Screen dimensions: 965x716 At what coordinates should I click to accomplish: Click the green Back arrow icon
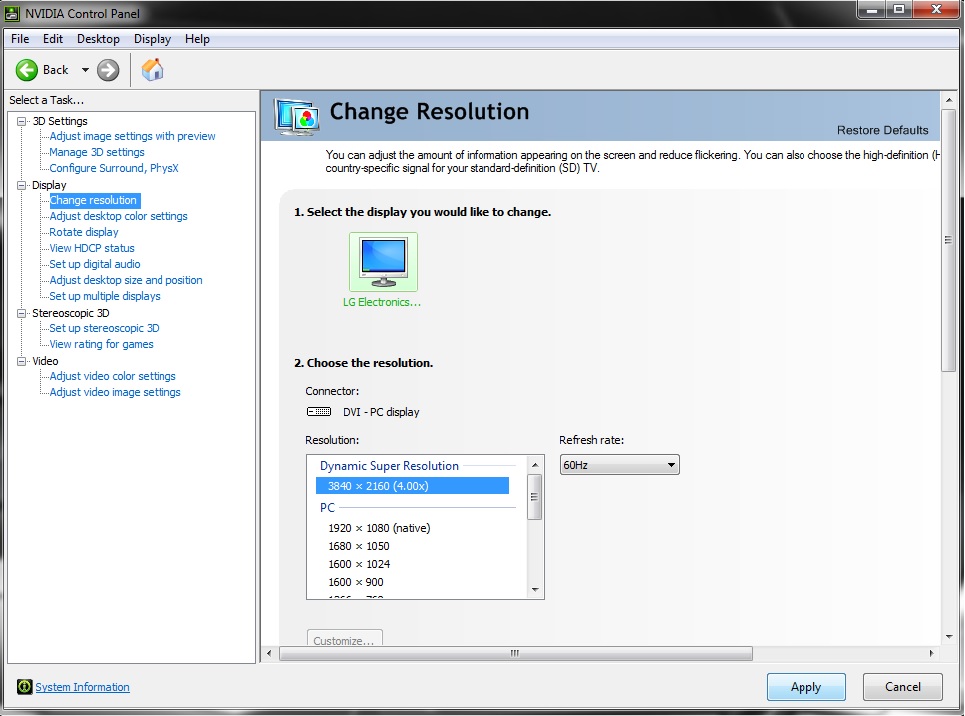pyautogui.click(x=26, y=70)
